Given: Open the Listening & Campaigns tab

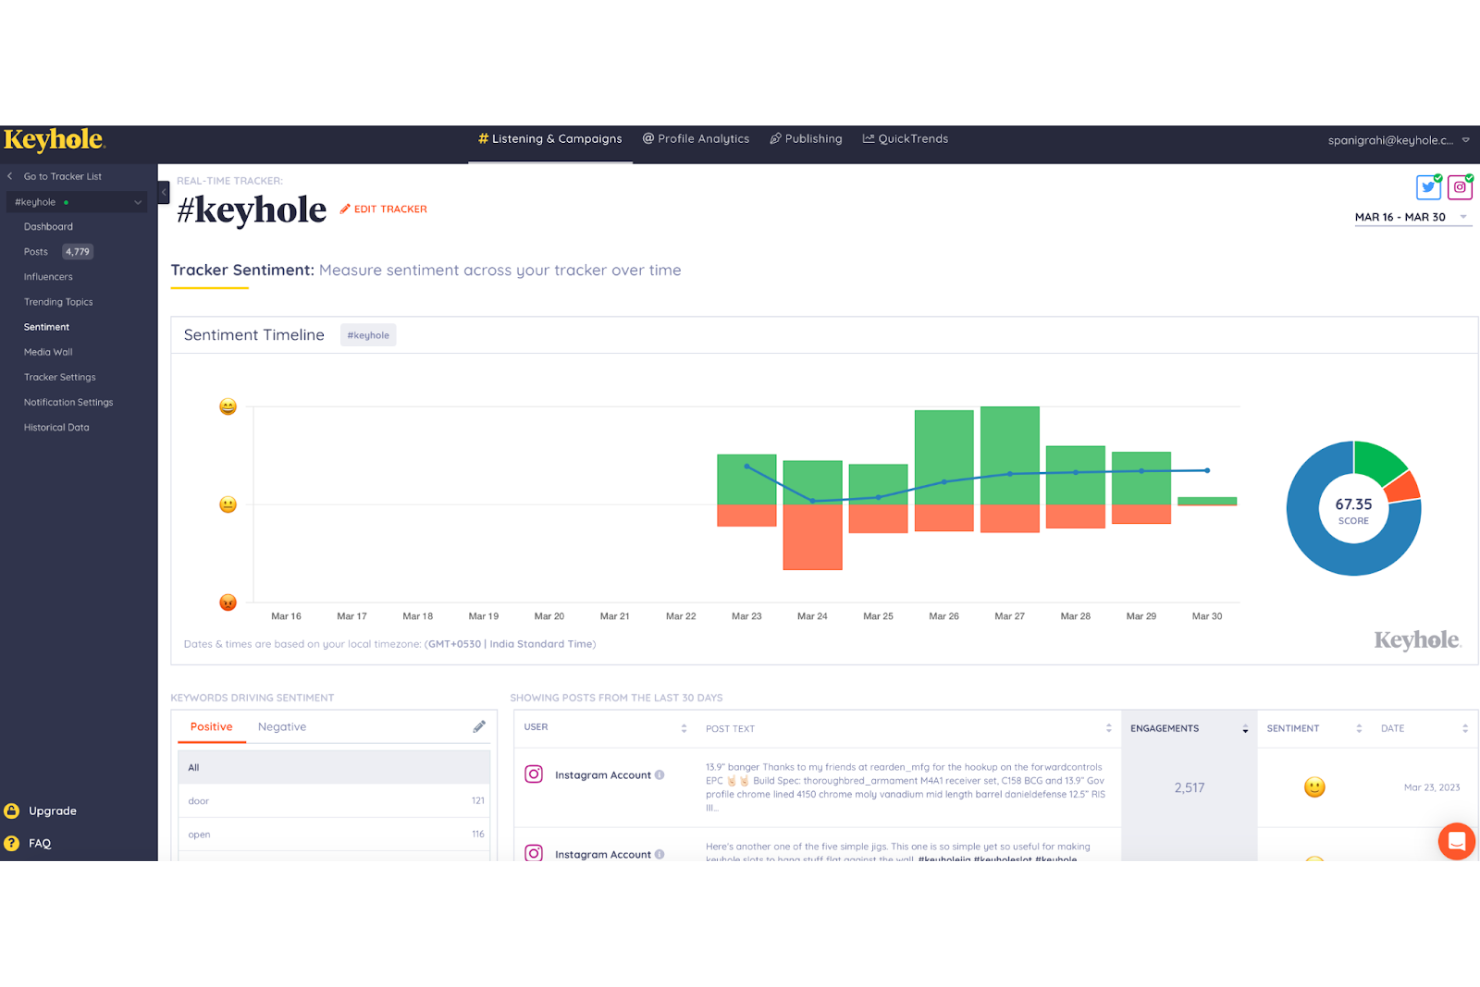Looking at the screenshot, I should [x=550, y=139].
